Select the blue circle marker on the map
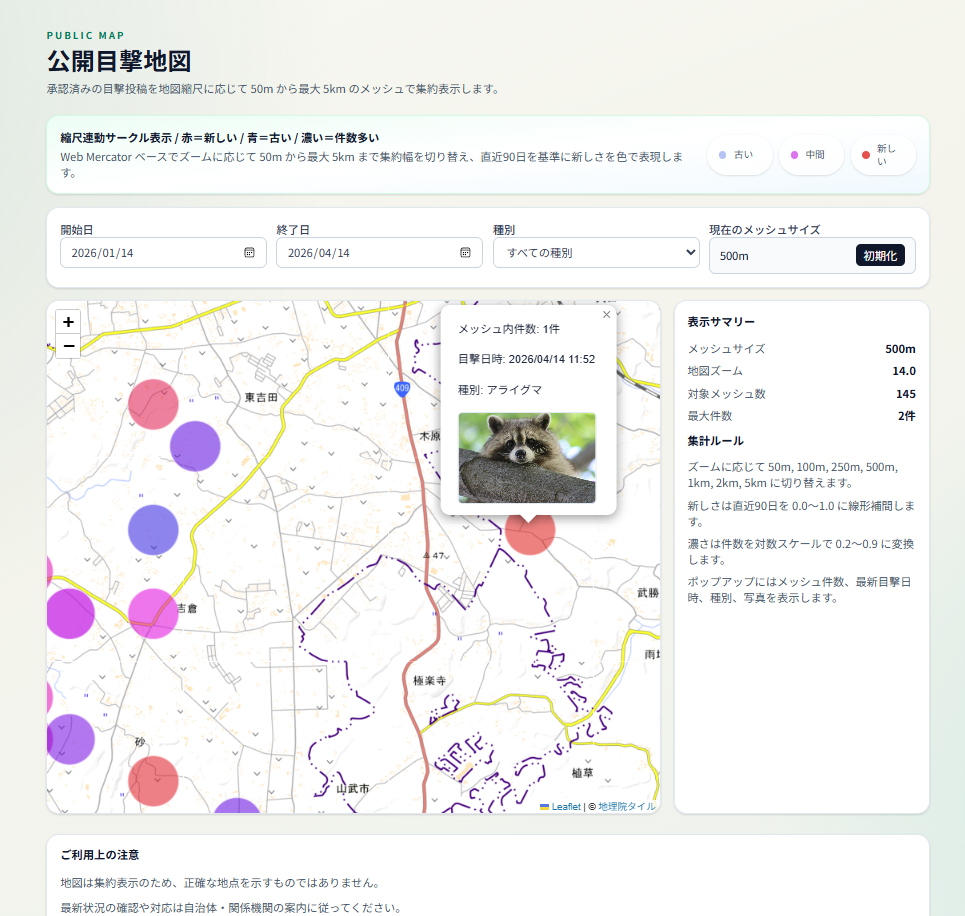The width and height of the screenshot is (965, 916). pos(153,530)
